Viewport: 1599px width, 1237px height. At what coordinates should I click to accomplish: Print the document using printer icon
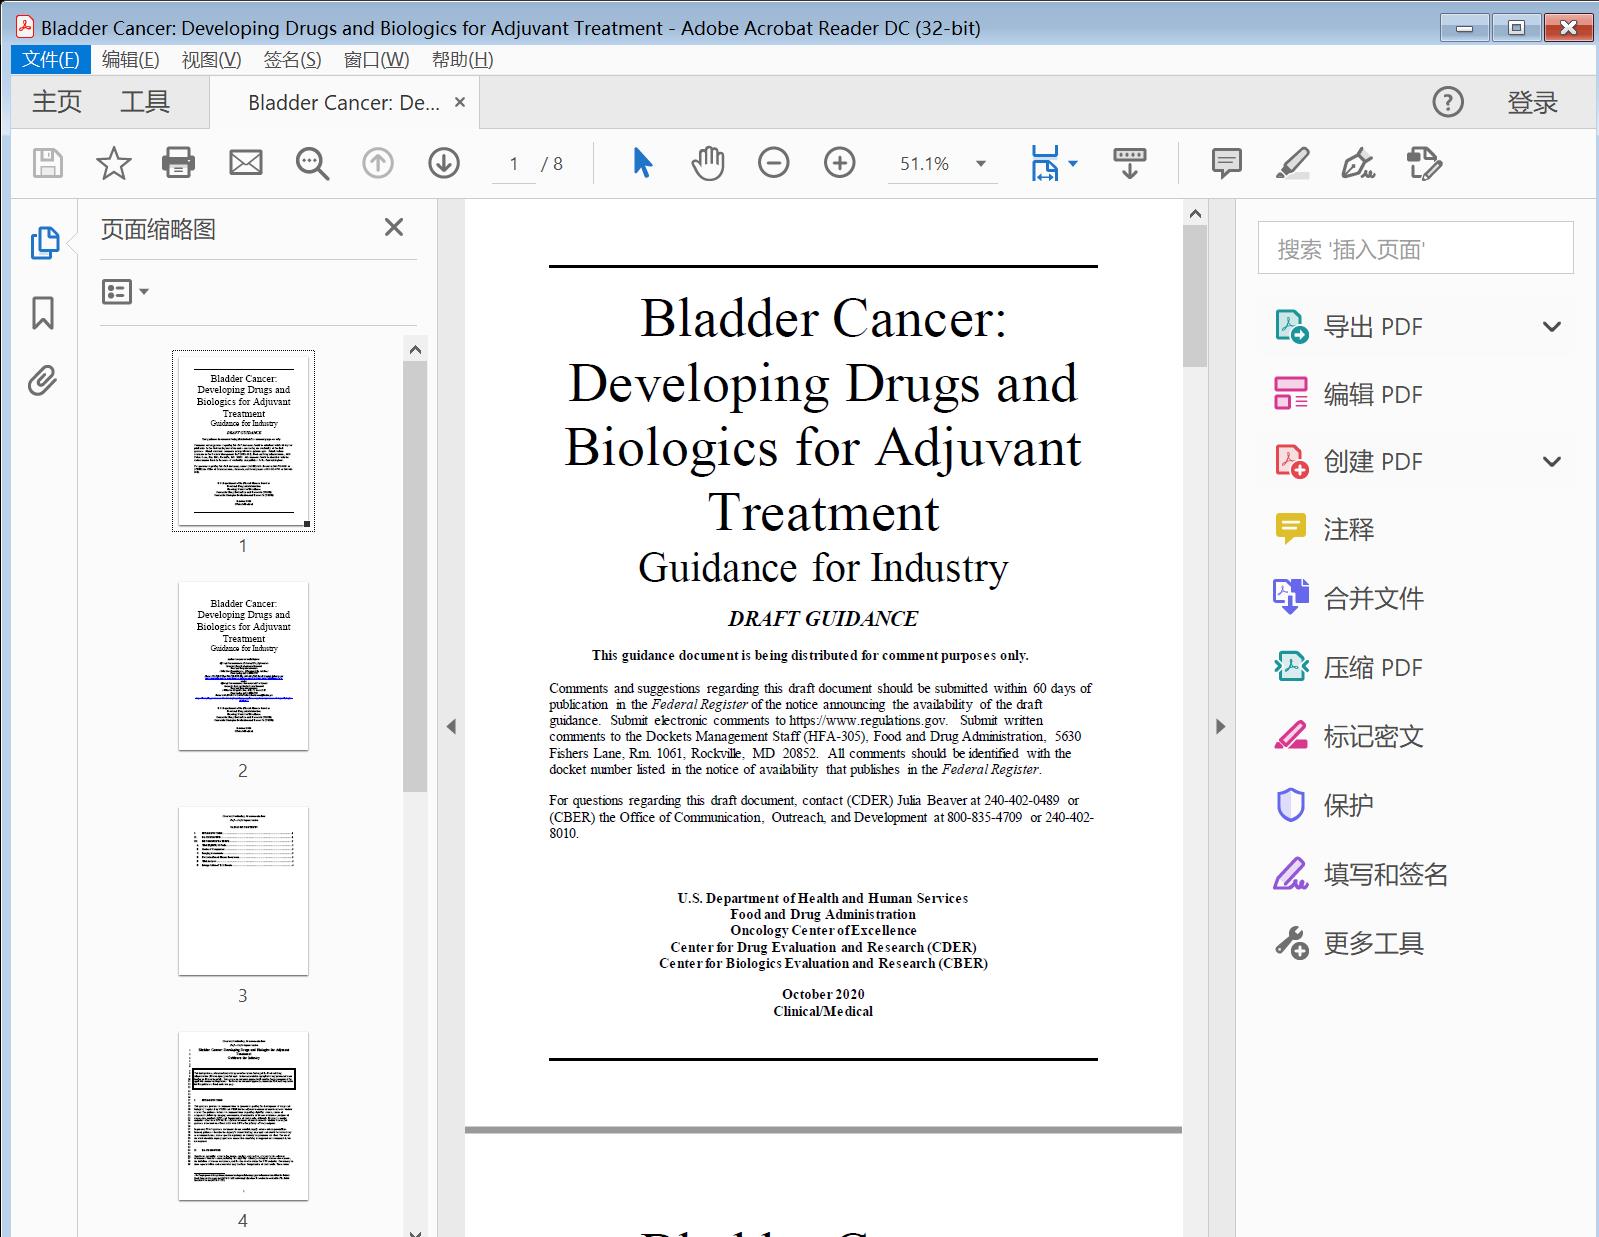pos(179,163)
